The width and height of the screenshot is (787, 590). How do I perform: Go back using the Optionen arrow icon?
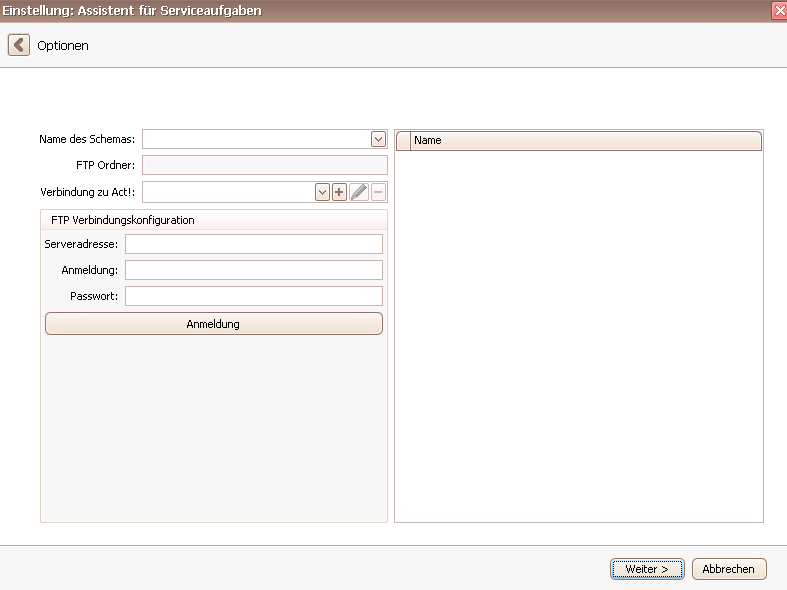pos(19,45)
